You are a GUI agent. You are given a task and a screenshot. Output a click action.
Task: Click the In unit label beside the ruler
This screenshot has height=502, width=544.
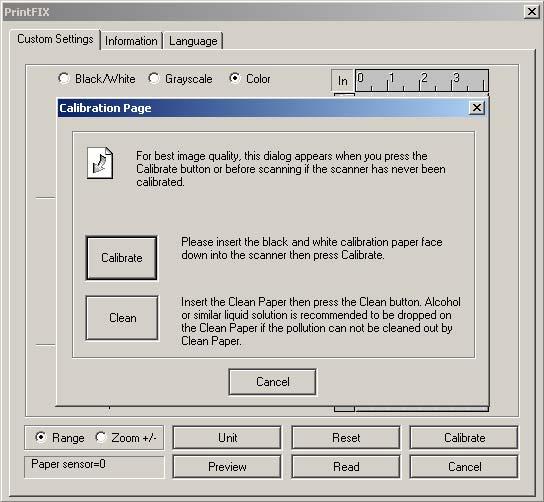(343, 81)
